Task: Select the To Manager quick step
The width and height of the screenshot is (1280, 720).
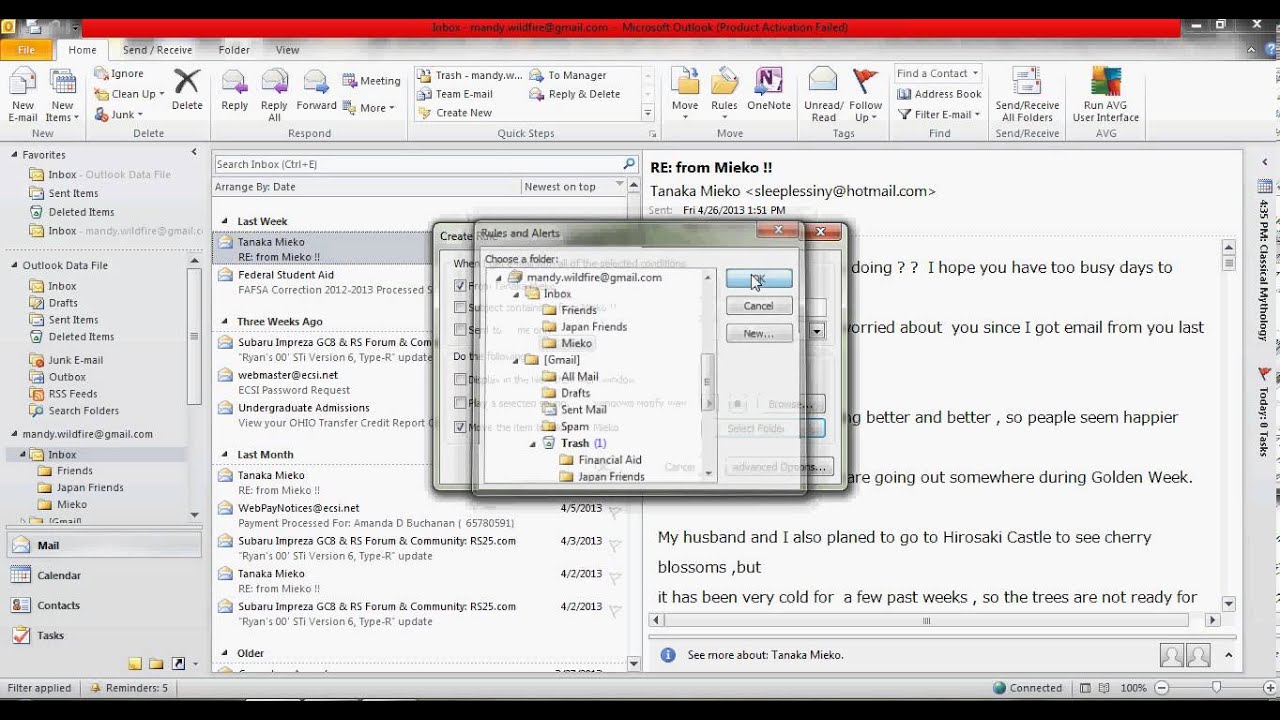Action: click(x=568, y=75)
